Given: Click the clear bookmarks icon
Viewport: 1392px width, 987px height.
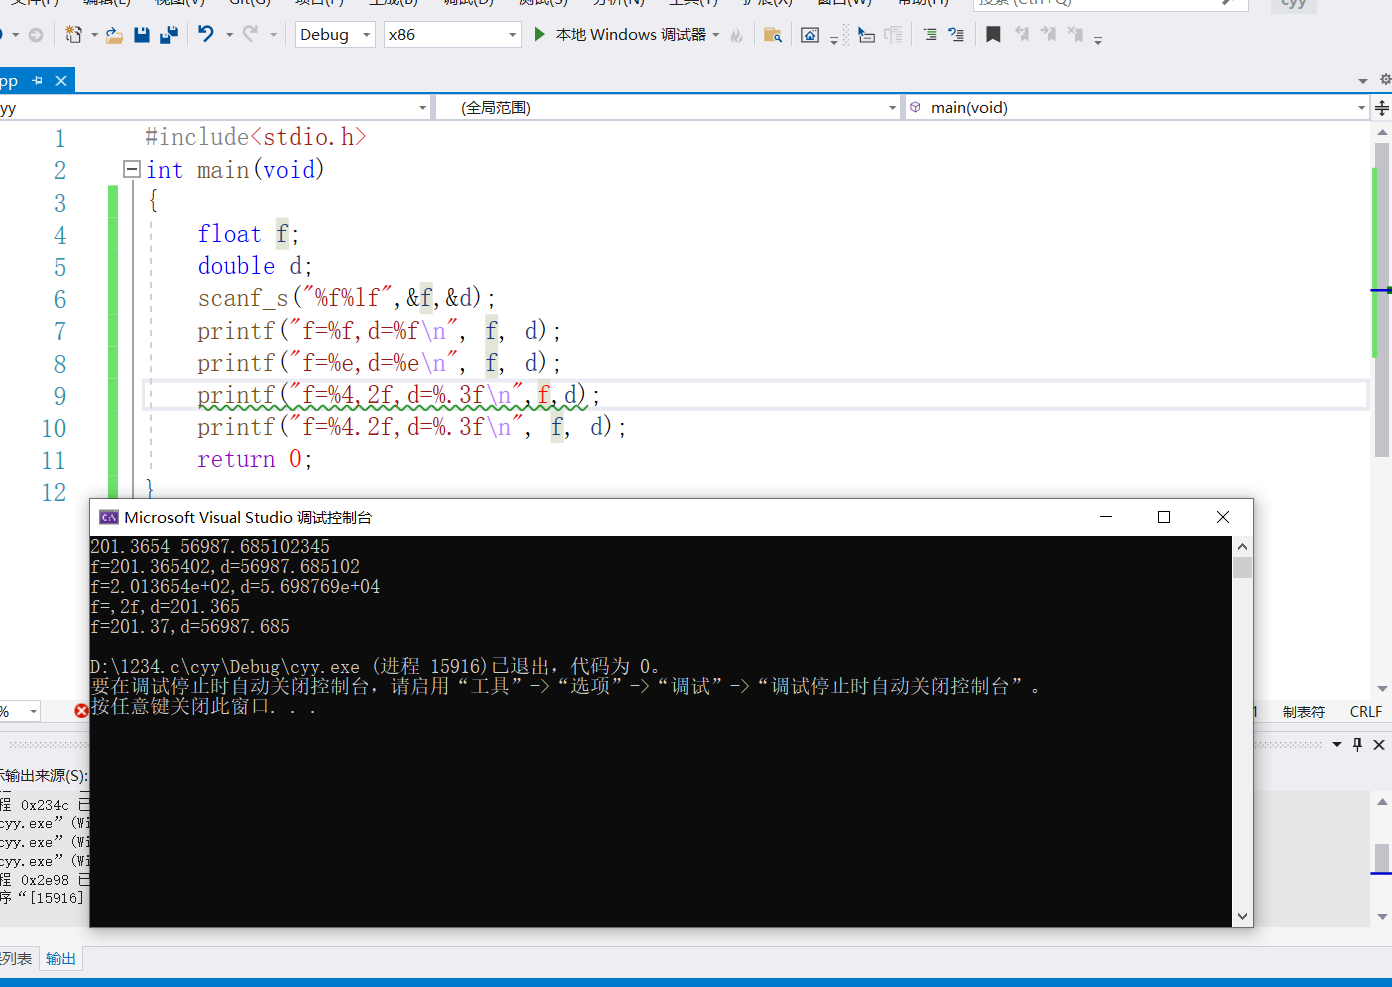Looking at the screenshot, I should click(x=1075, y=35).
